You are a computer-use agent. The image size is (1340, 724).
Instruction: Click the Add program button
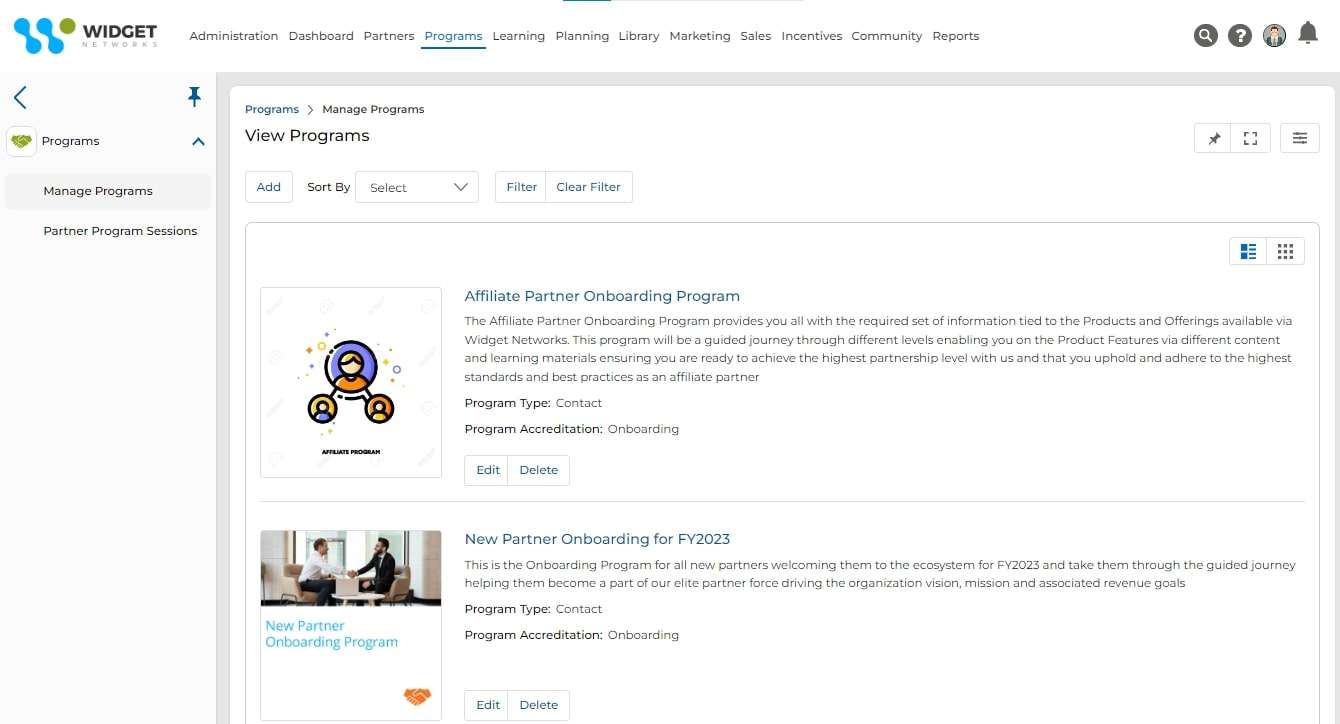click(x=269, y=187)
